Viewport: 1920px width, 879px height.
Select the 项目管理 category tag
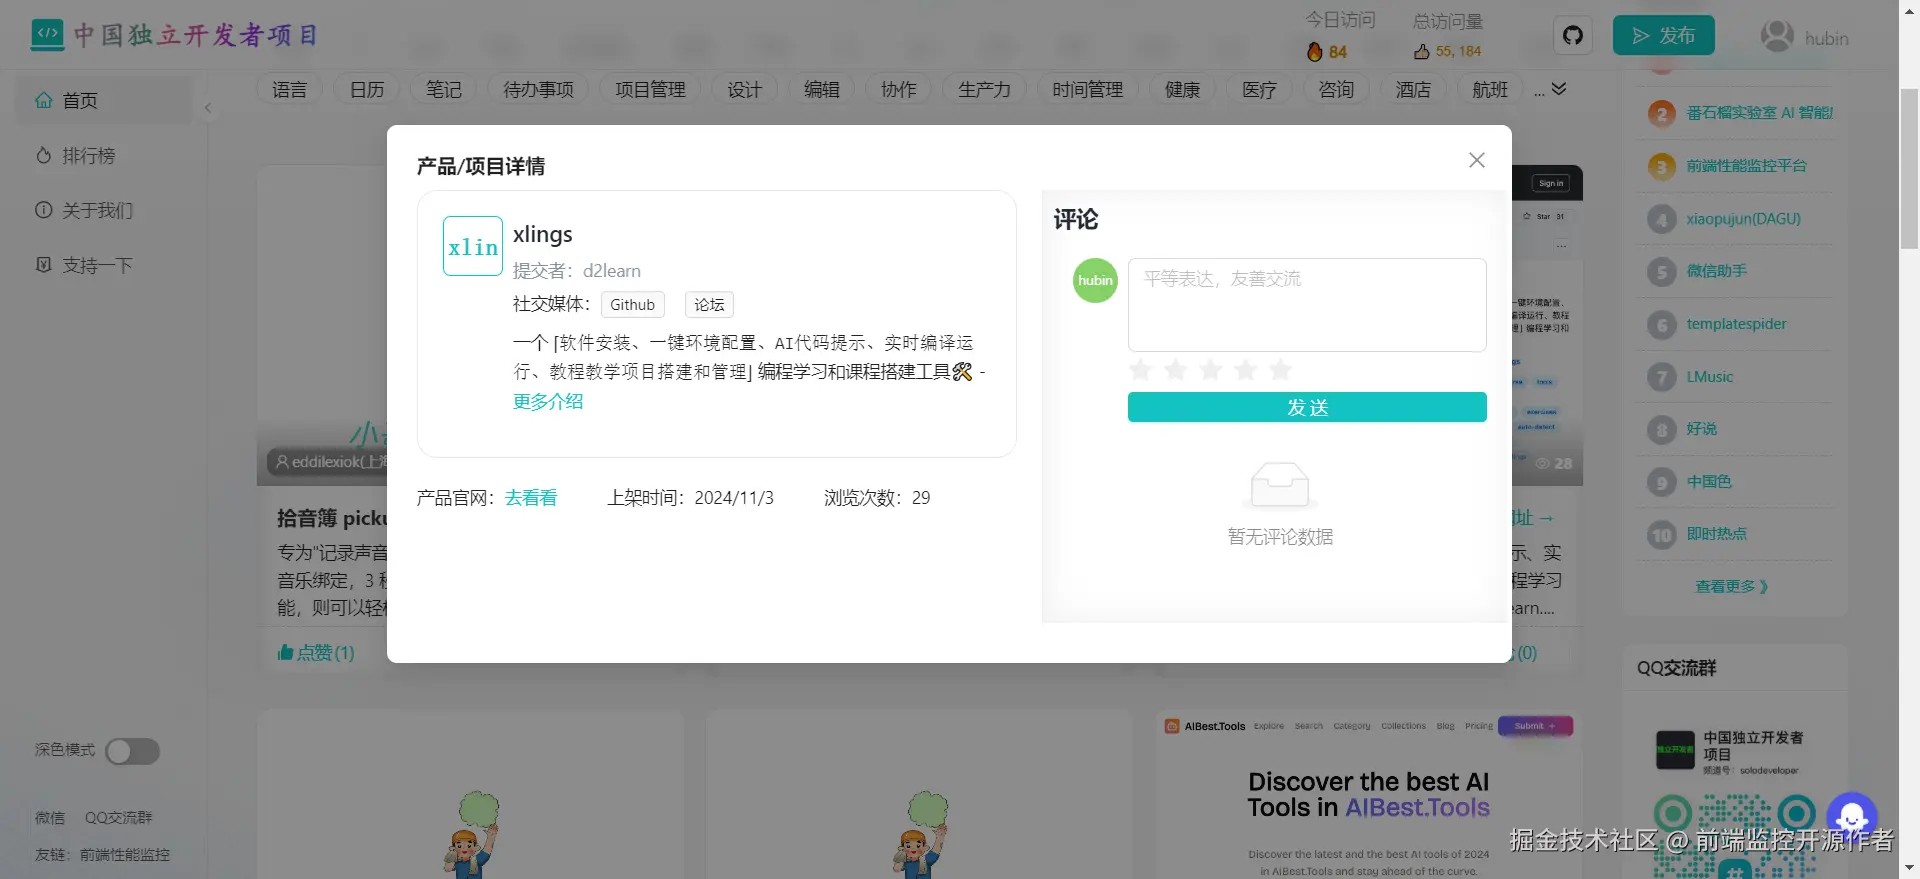click(651, 90)
